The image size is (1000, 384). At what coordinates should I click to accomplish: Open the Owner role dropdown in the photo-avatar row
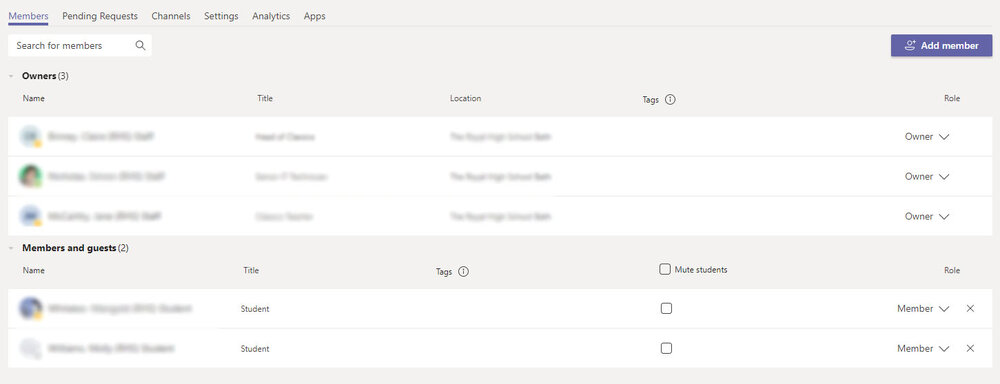point(927,176)
